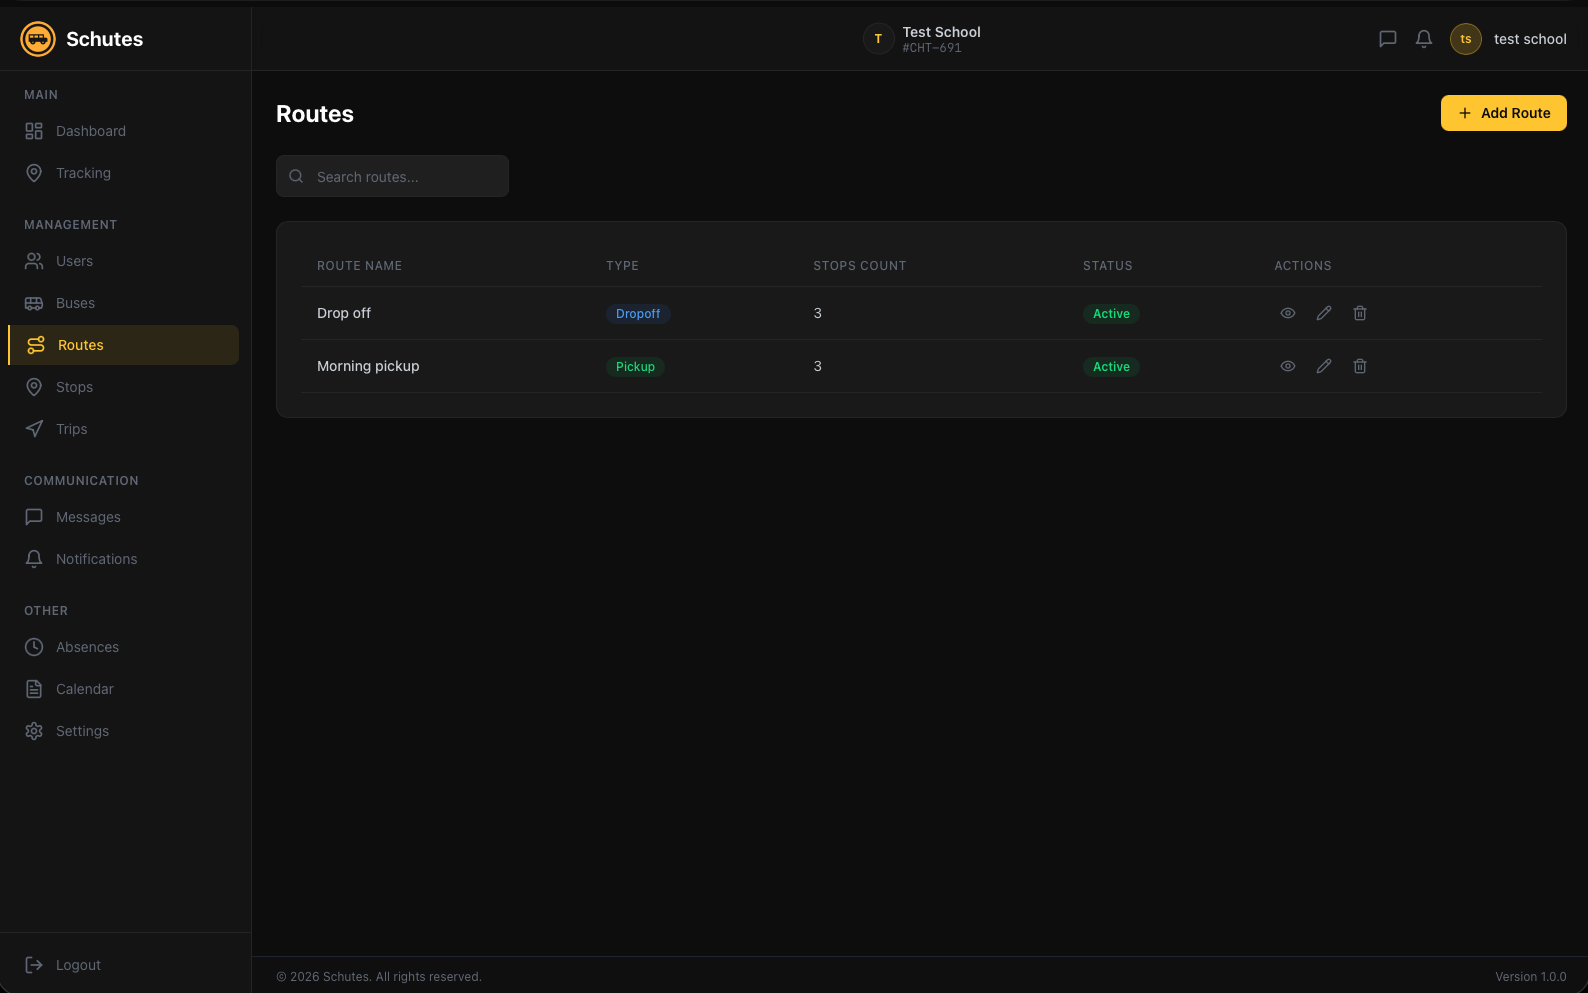This screenshot has width=1588, height=993.
Task: Click the Dropoff type badge
Action: [638, 314]
